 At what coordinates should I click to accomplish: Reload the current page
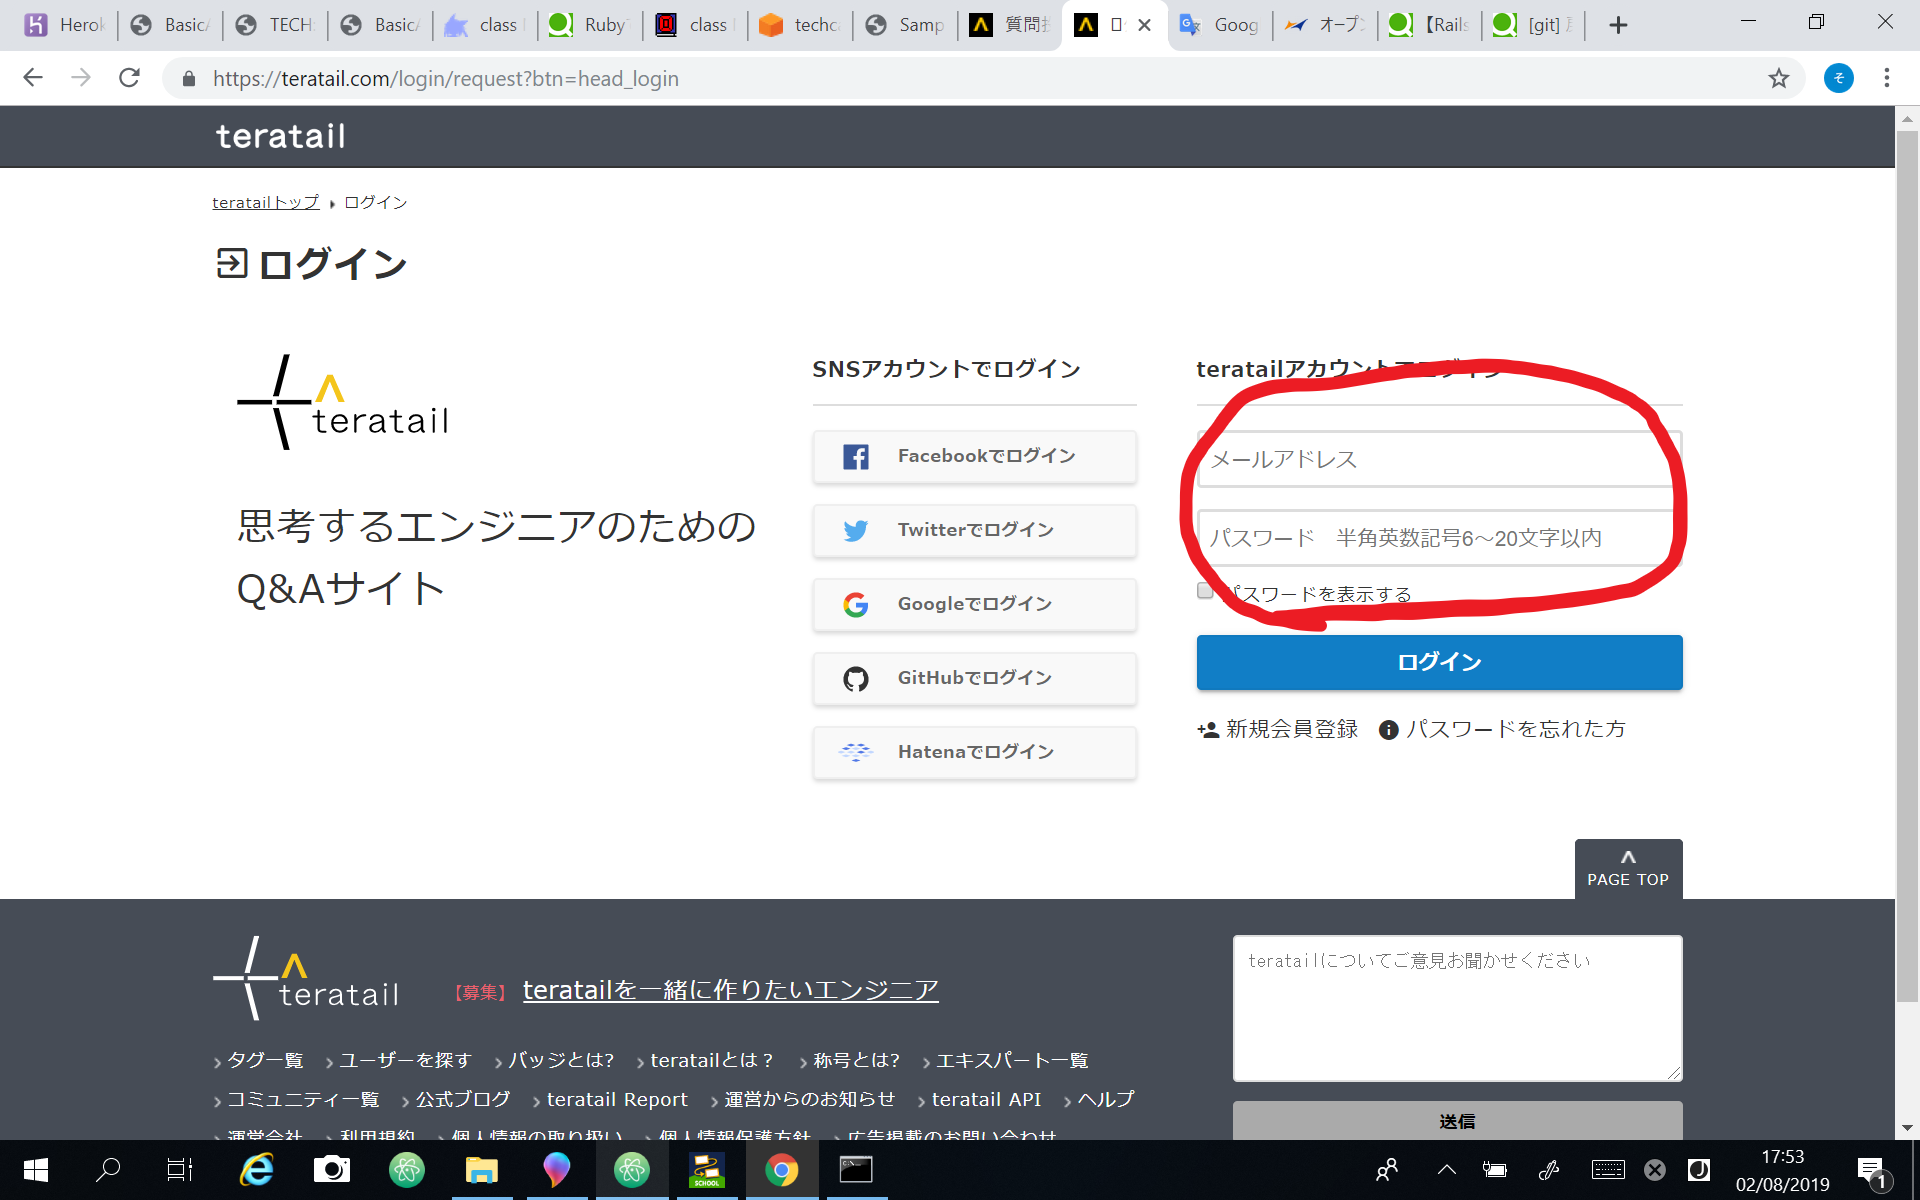click(129, 78)
